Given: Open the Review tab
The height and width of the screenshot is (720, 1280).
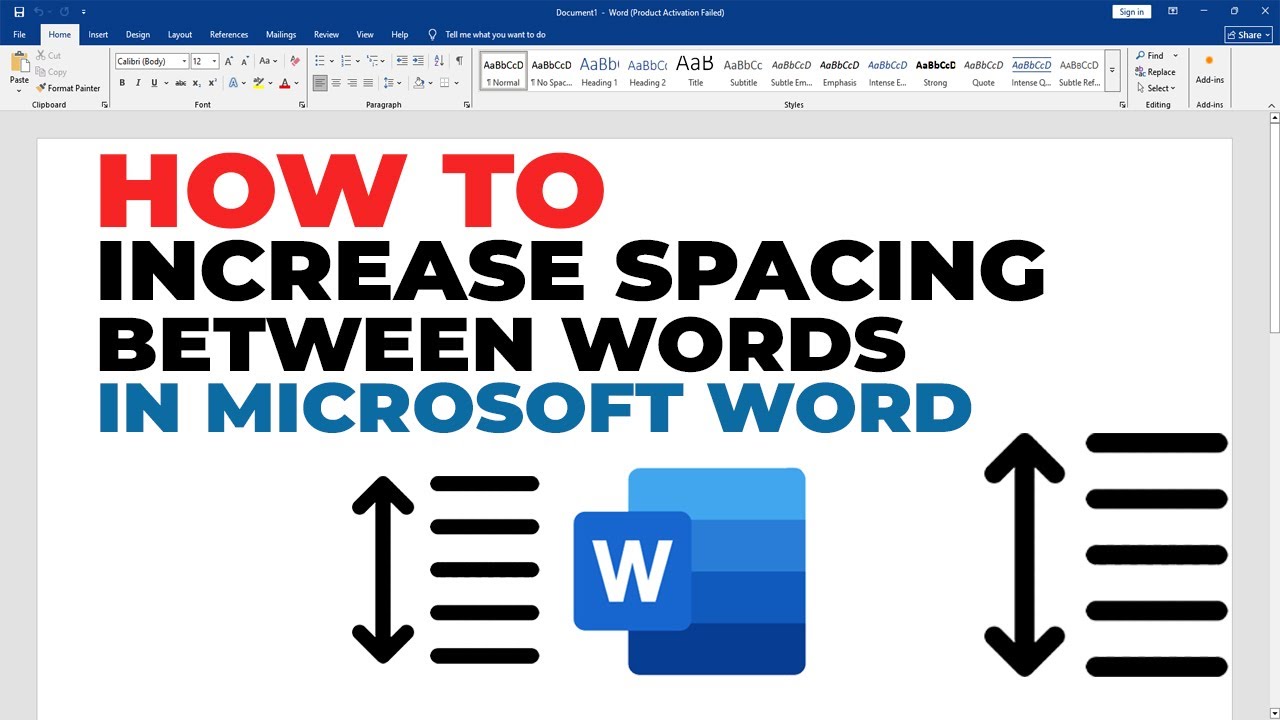Looking at the screenshot, I should point(327,34).
